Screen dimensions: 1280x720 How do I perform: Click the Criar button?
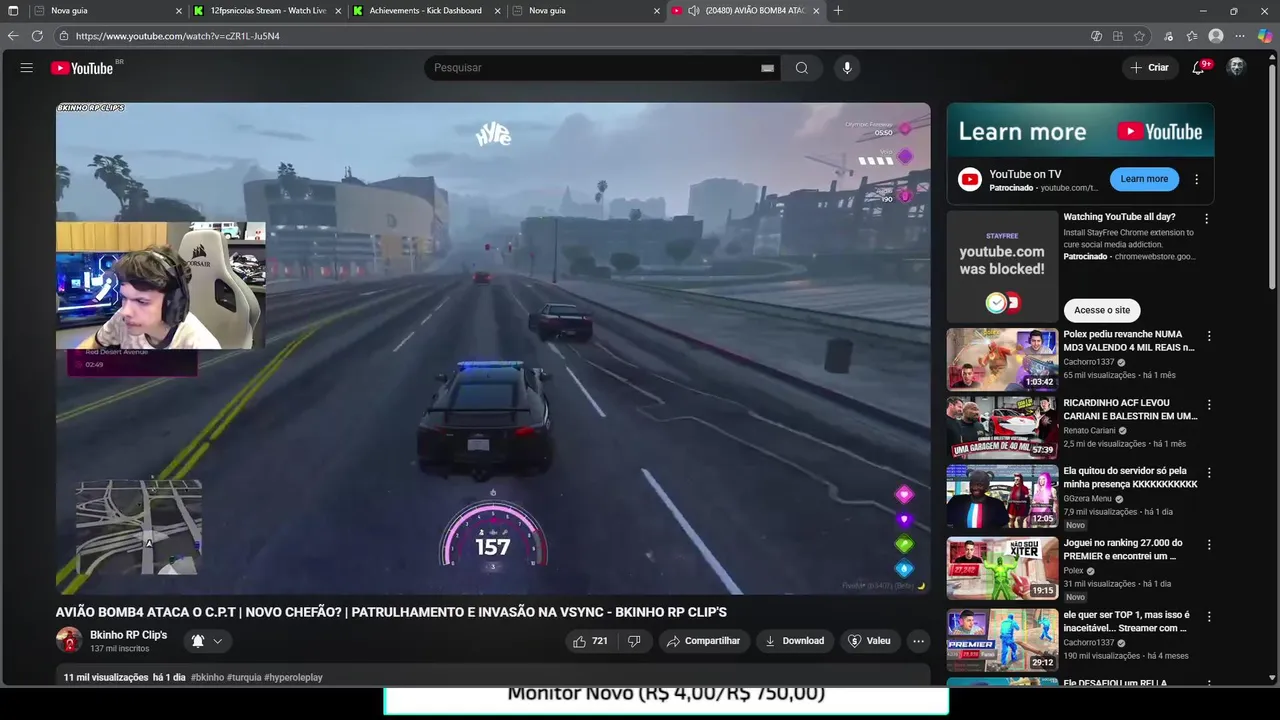1149,68
